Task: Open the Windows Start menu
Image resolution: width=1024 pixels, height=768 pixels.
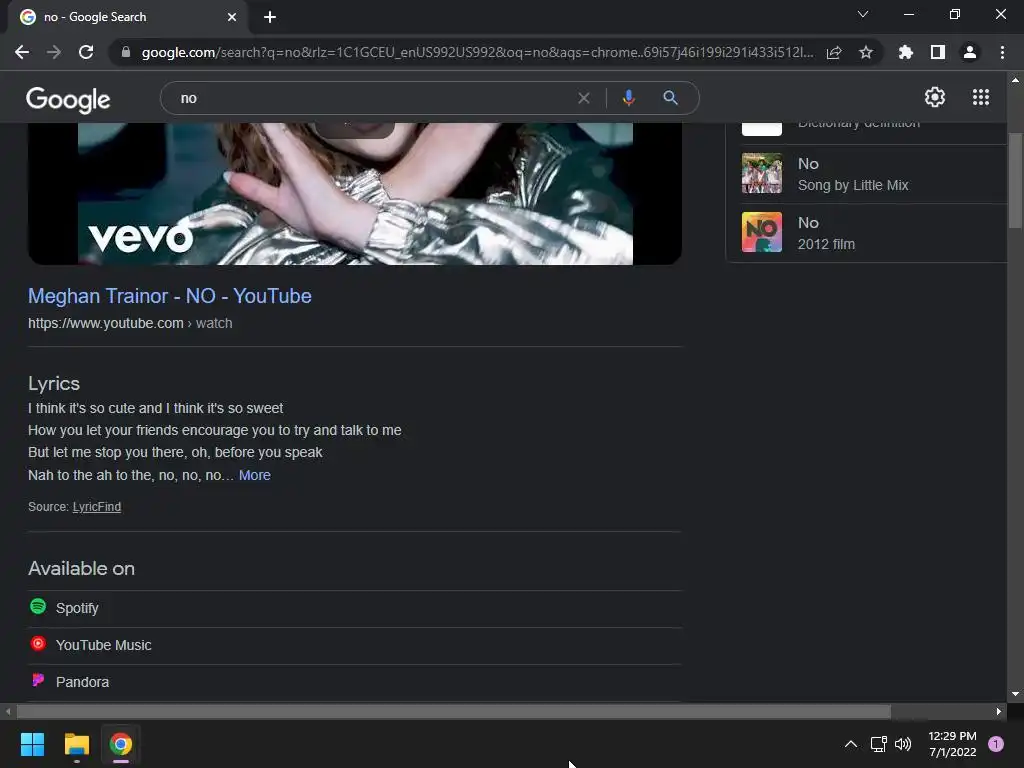Action: click(x=32, y=744)
